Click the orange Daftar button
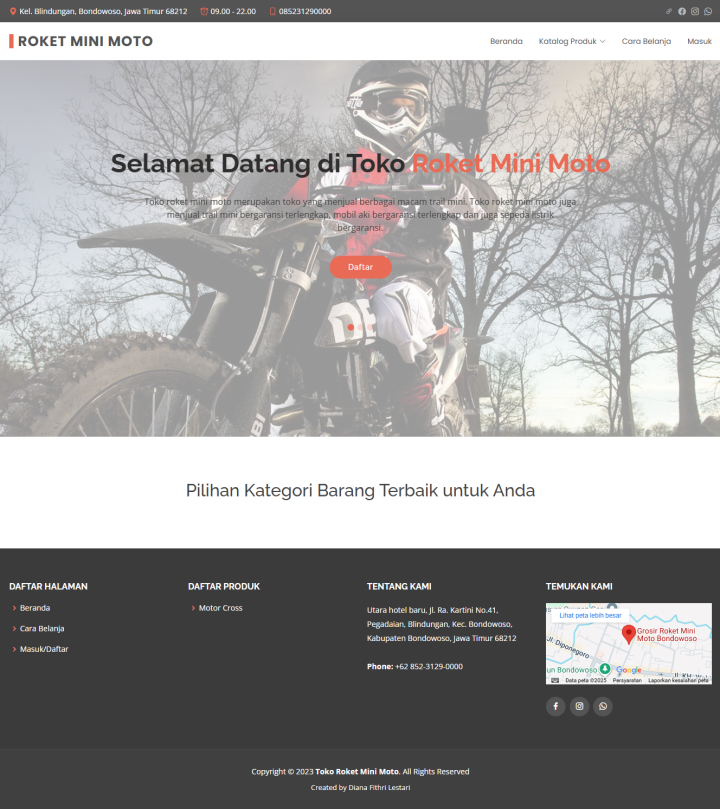This screenshot has width=720, height=809. coord(361,267)
